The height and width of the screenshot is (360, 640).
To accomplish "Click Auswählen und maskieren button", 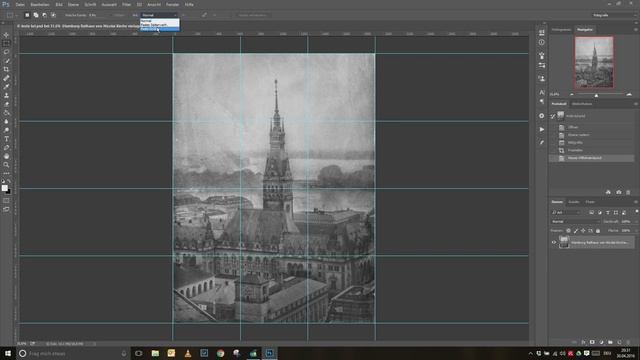I will tap(253, 15).
